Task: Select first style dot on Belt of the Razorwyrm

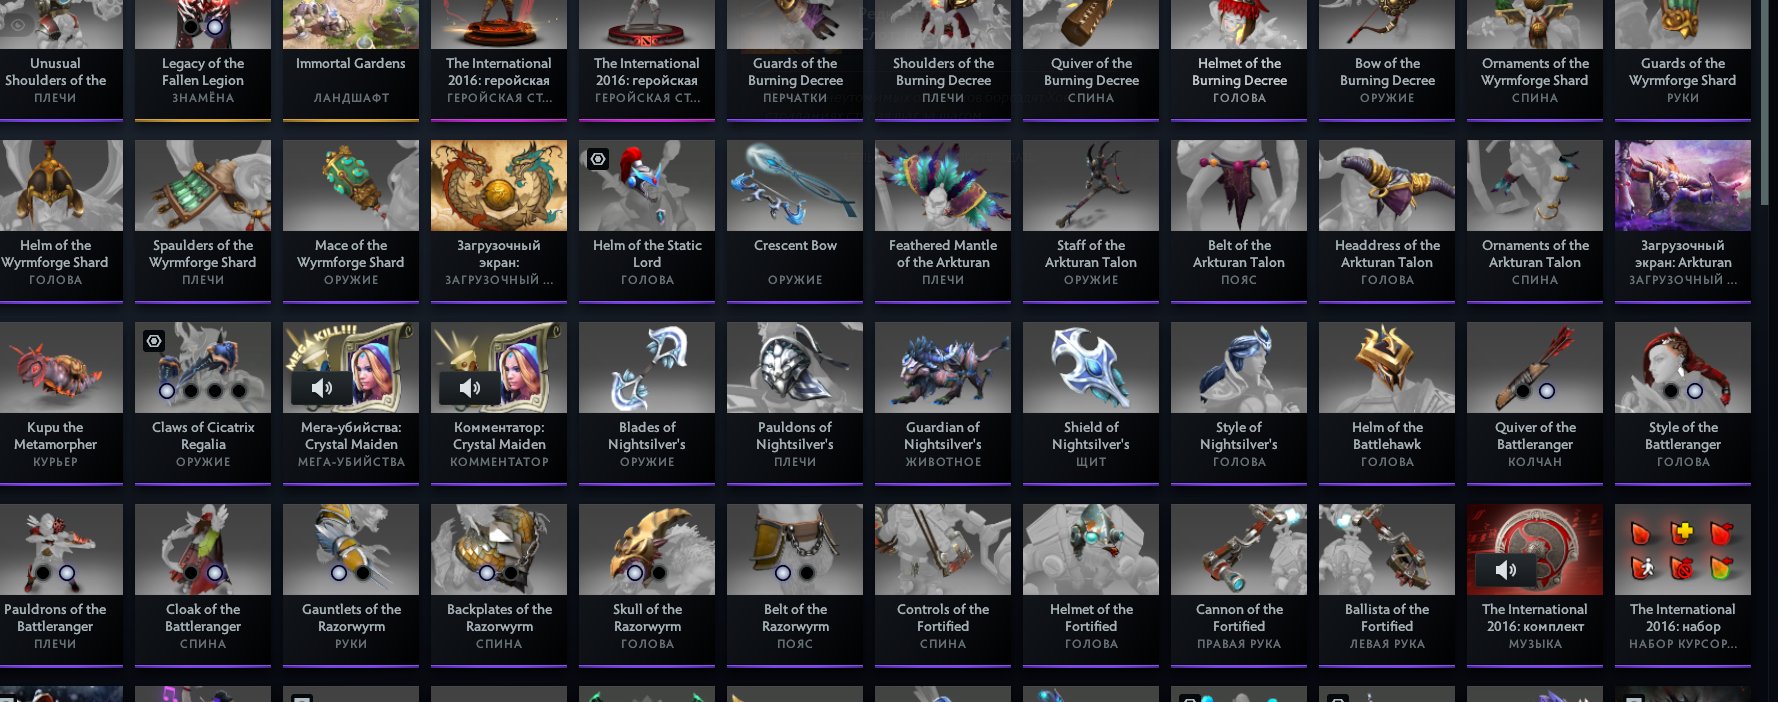Action: pyautogui.click(x=783, y=573)
